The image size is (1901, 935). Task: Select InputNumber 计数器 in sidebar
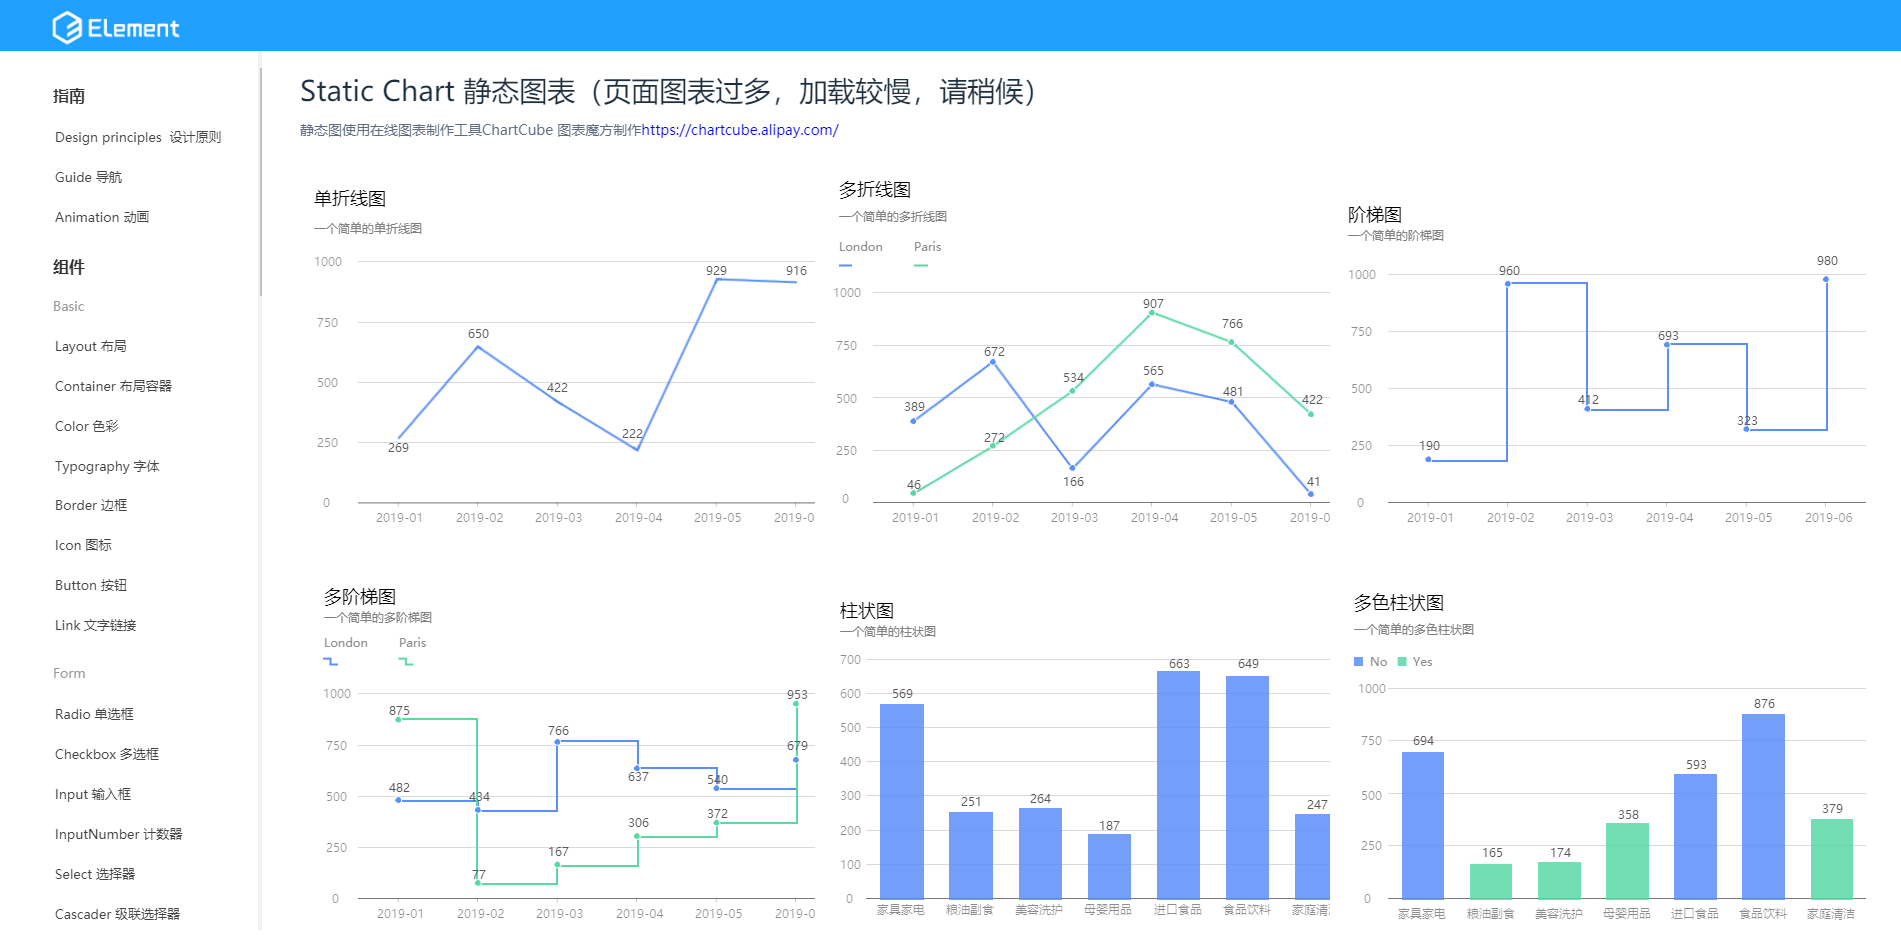click(118, 834)
